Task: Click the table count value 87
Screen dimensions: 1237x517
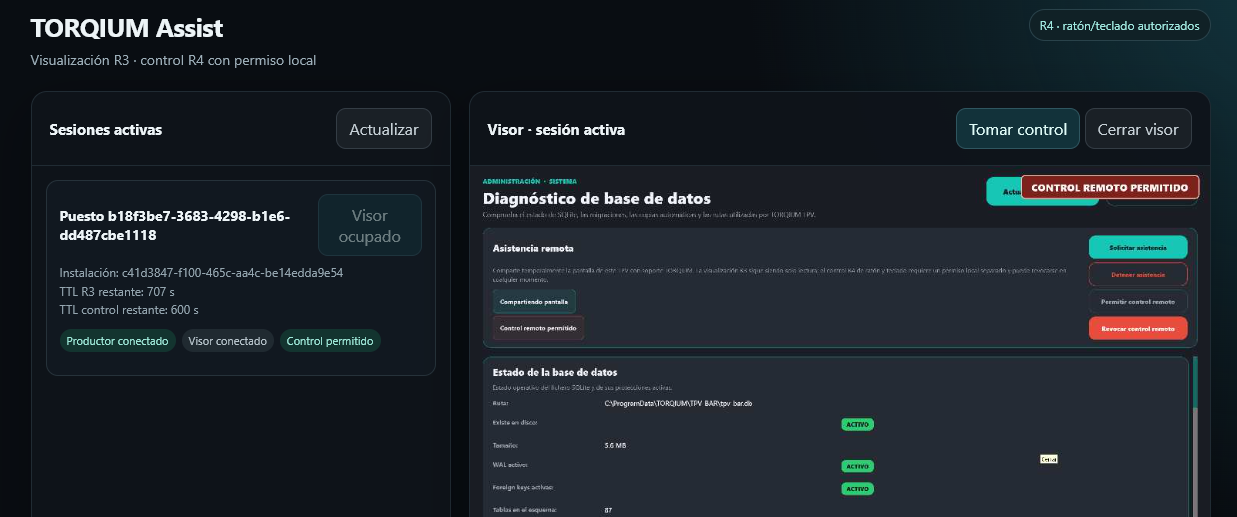Action: click(608, 510)
